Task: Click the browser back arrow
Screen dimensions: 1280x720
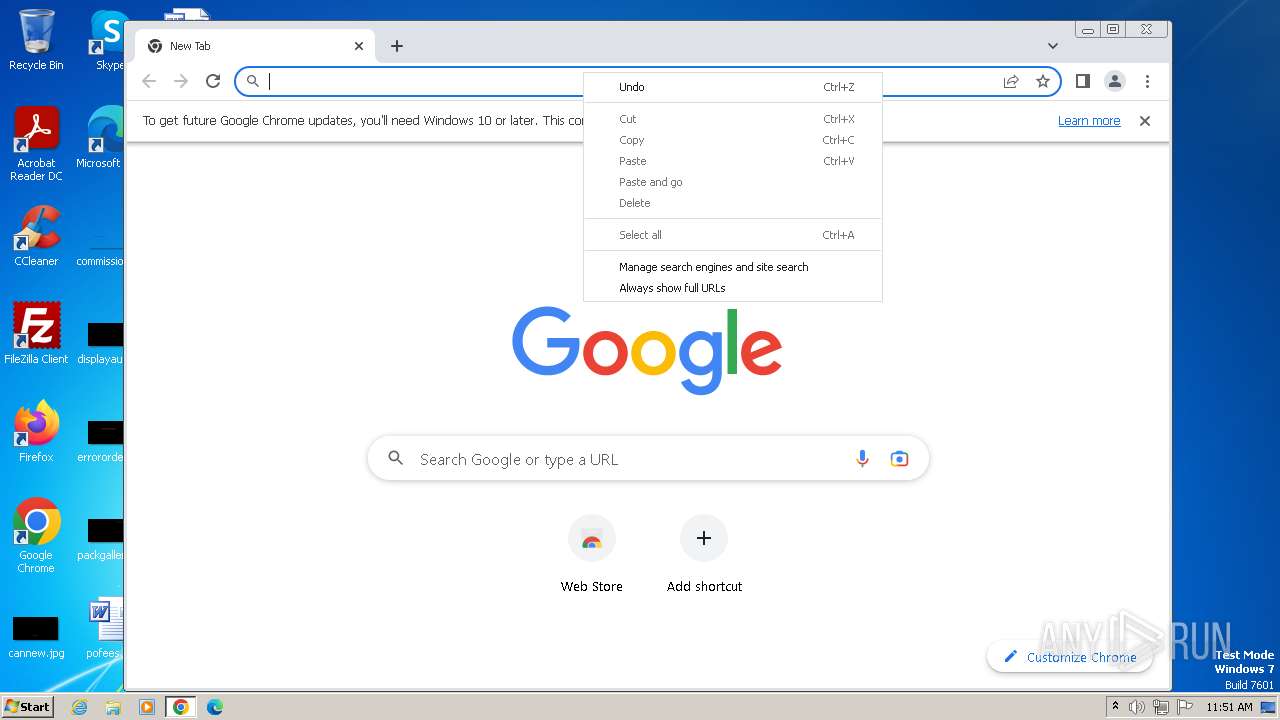Action: point(149,81)
